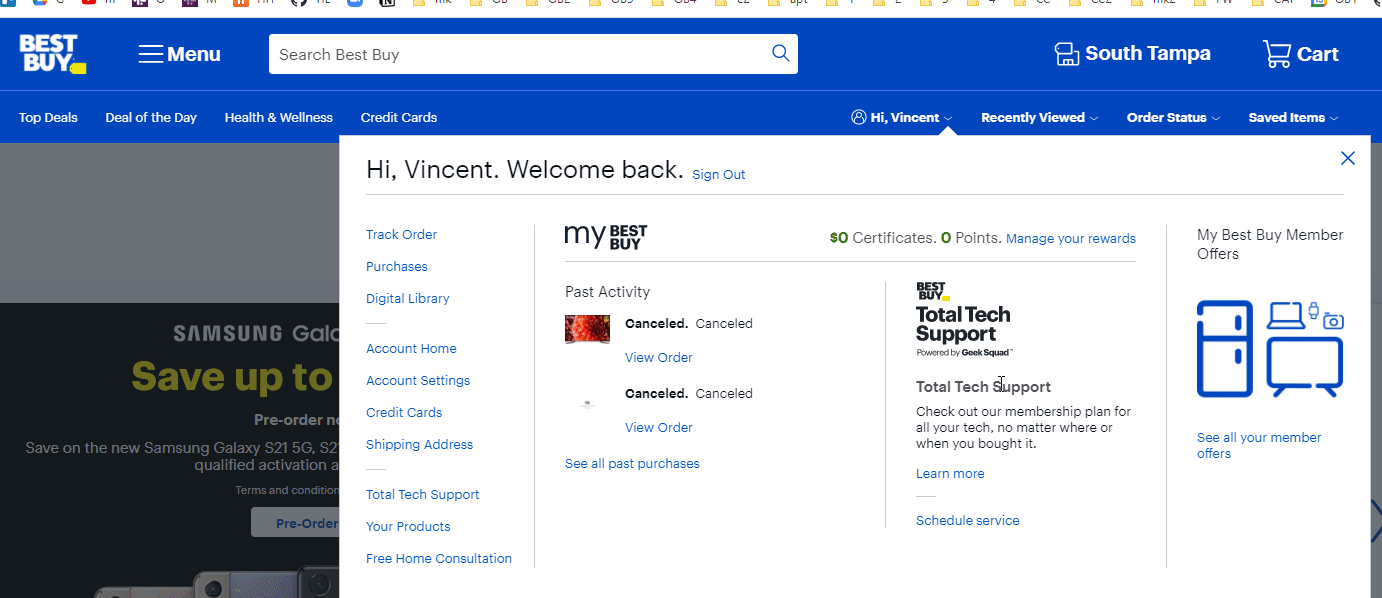
Task: Click the store icon beside South Tampa
Action: pyautogui.click(x=1067, y=54)
